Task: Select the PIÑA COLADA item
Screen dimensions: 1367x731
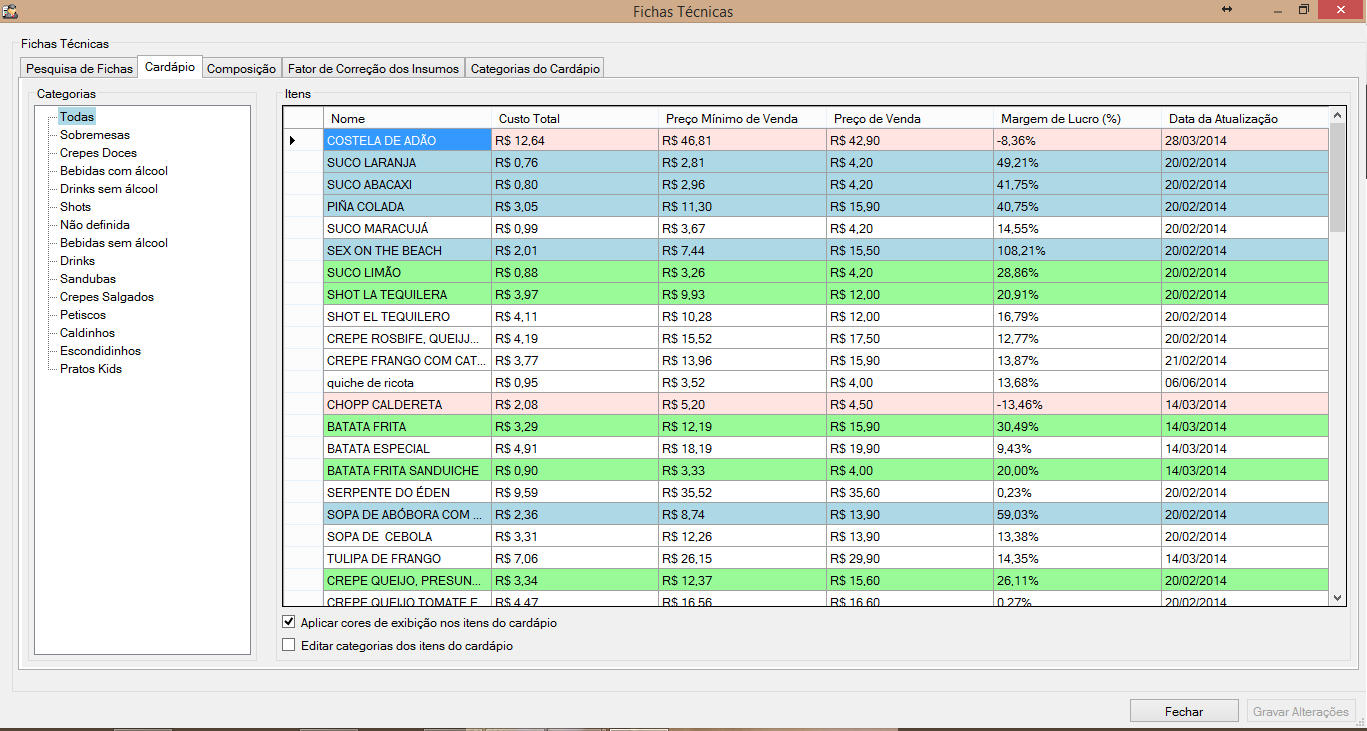Action: coord(407,207)
